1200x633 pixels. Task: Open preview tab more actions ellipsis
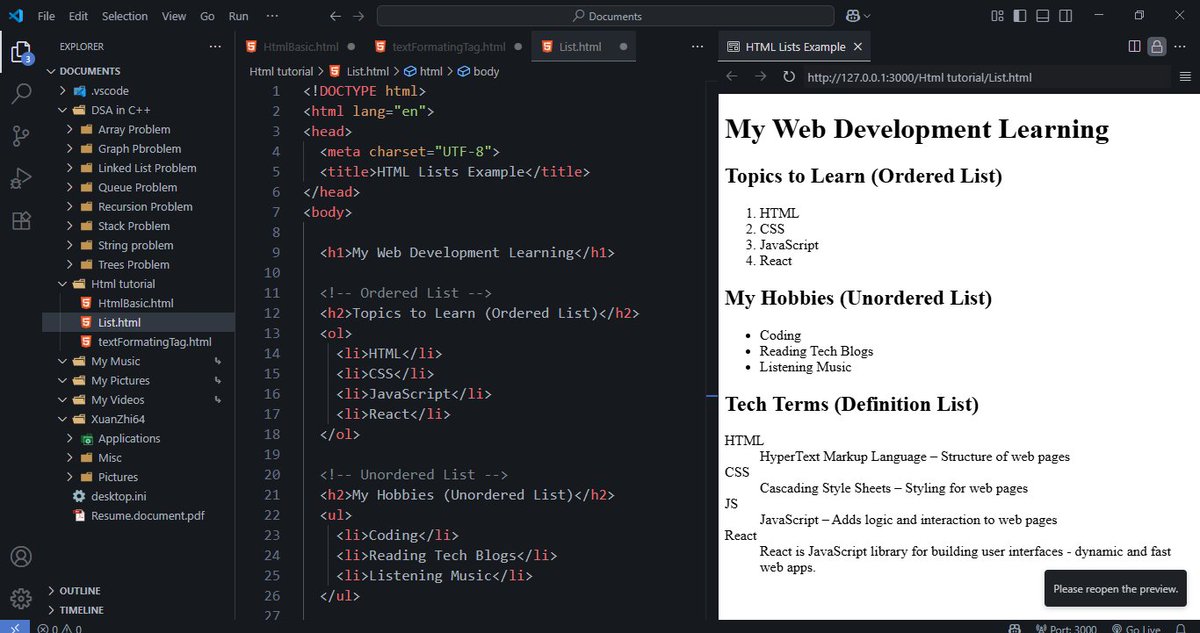[1182, 46]
